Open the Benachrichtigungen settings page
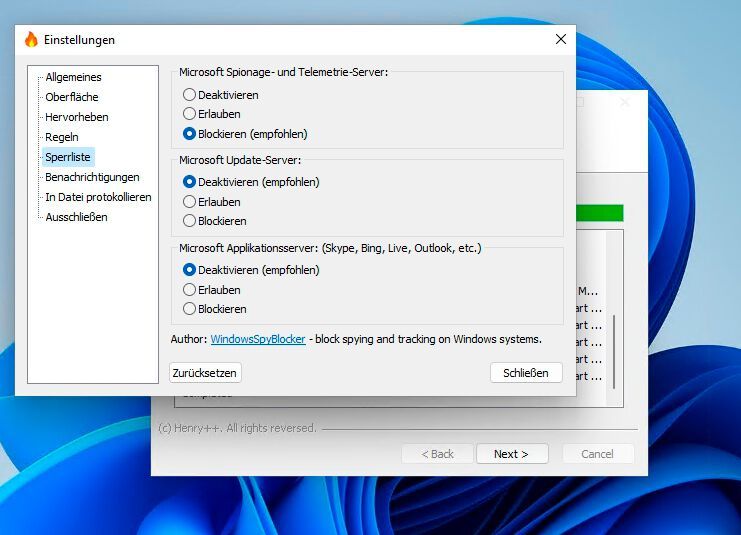This screenshot has height=535, width=741. click(x=92, y=177)
